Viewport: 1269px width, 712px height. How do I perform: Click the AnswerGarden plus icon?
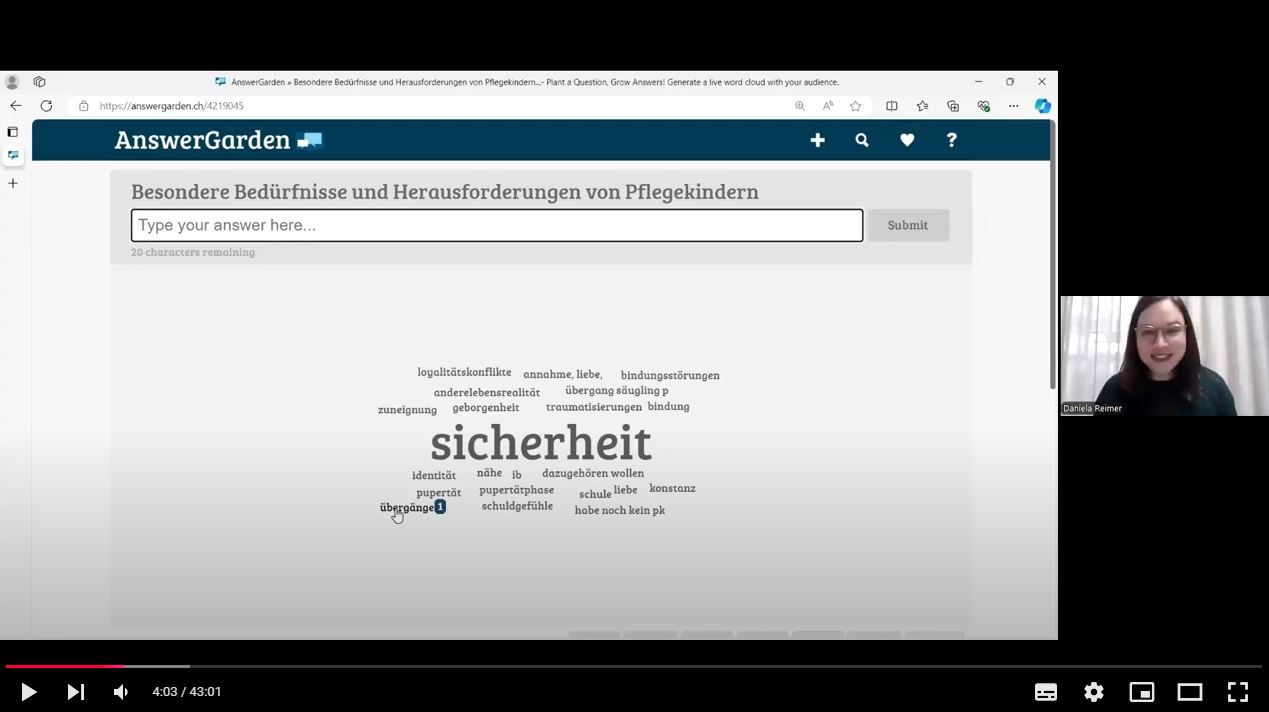[817, 141]
